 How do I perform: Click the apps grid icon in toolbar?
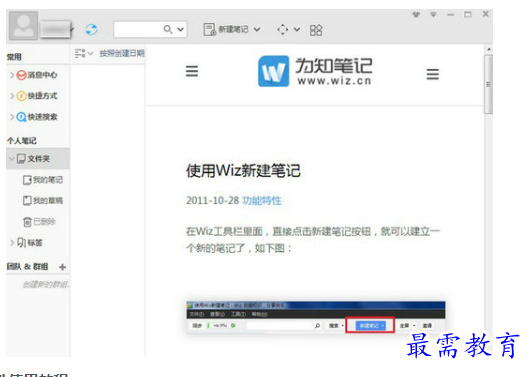(x=316, y=30)
